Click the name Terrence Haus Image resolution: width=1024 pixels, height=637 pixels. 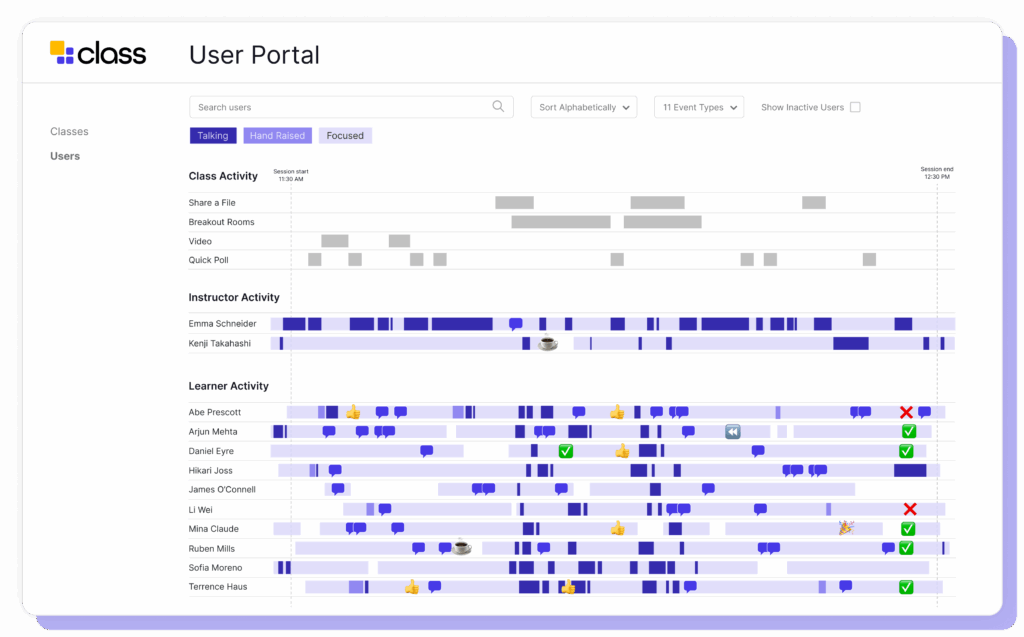click(221, 587)
